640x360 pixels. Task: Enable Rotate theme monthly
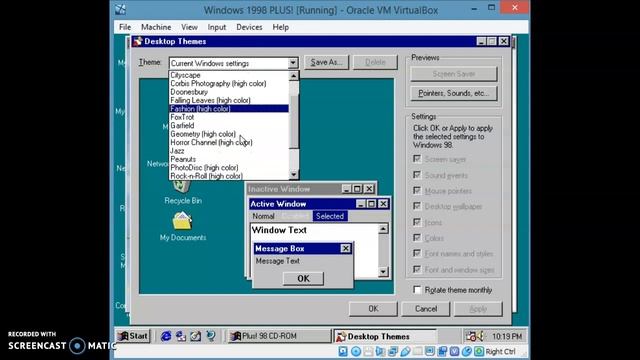click(417, 290)
